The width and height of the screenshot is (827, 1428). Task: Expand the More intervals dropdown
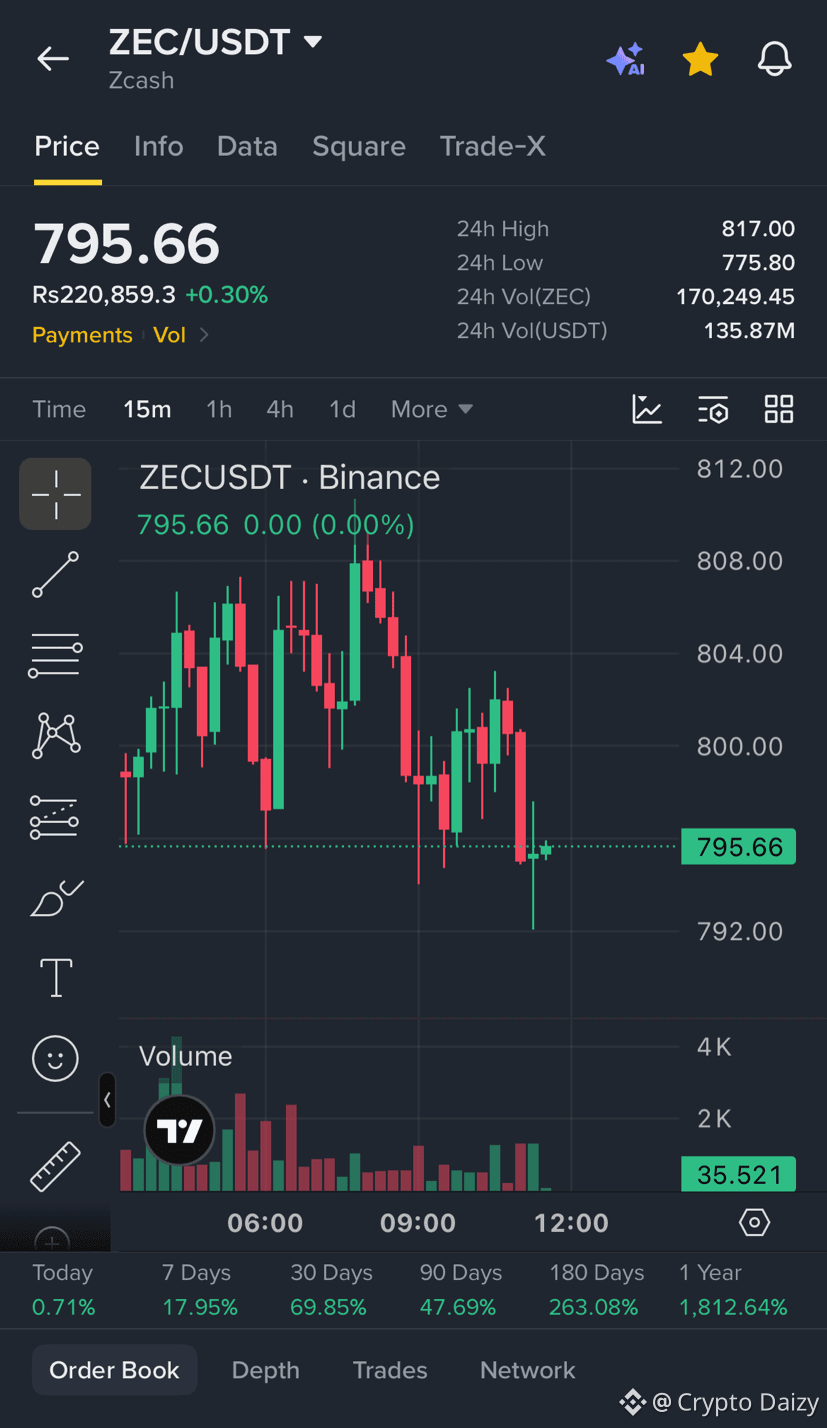[432, 409]
